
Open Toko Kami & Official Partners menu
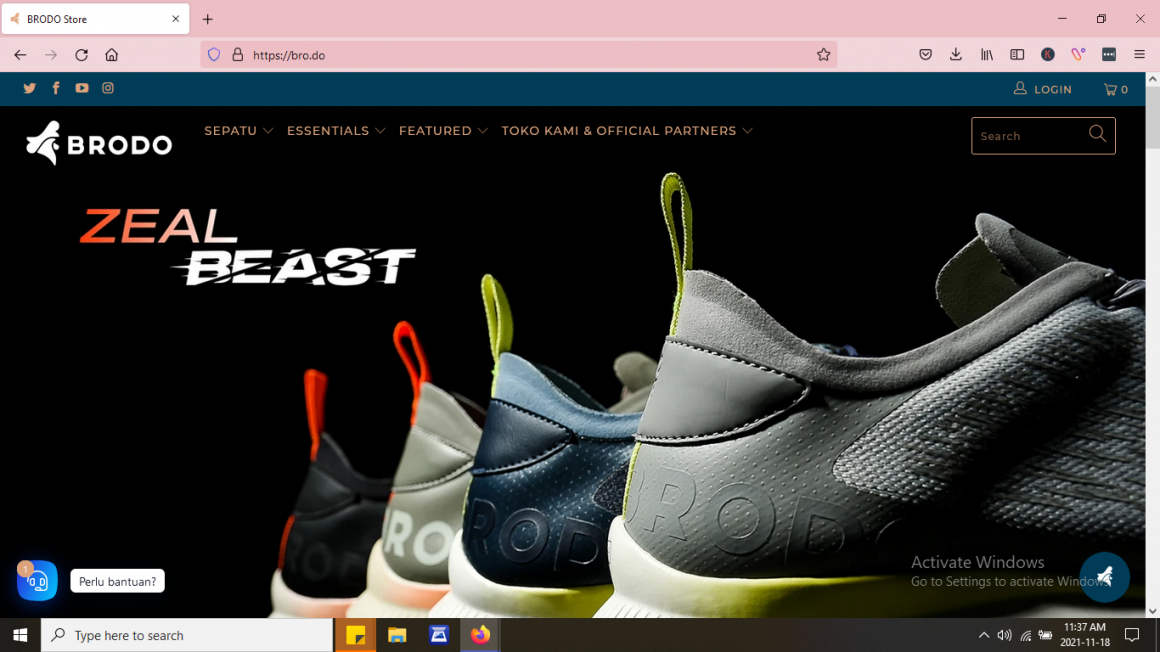(627, 131)
